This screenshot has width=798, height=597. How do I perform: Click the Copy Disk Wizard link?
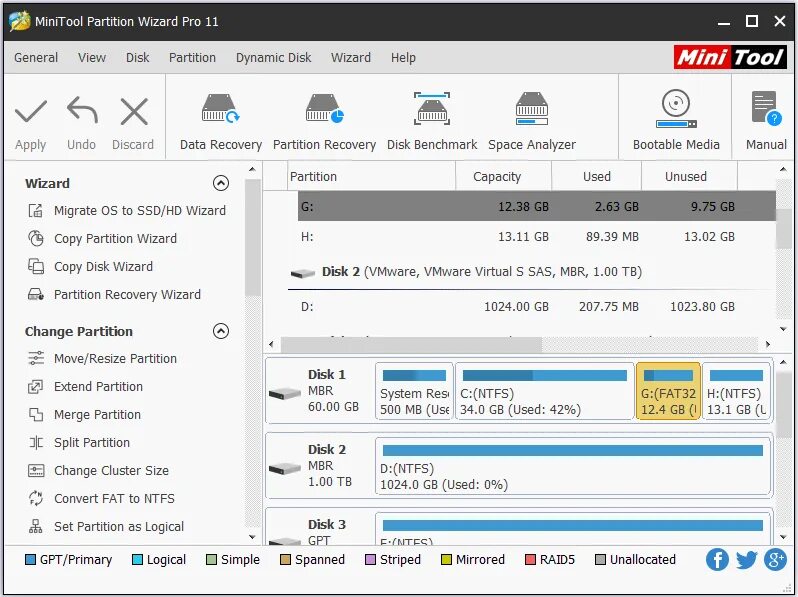pyautogui.click(x=103, y=266)
